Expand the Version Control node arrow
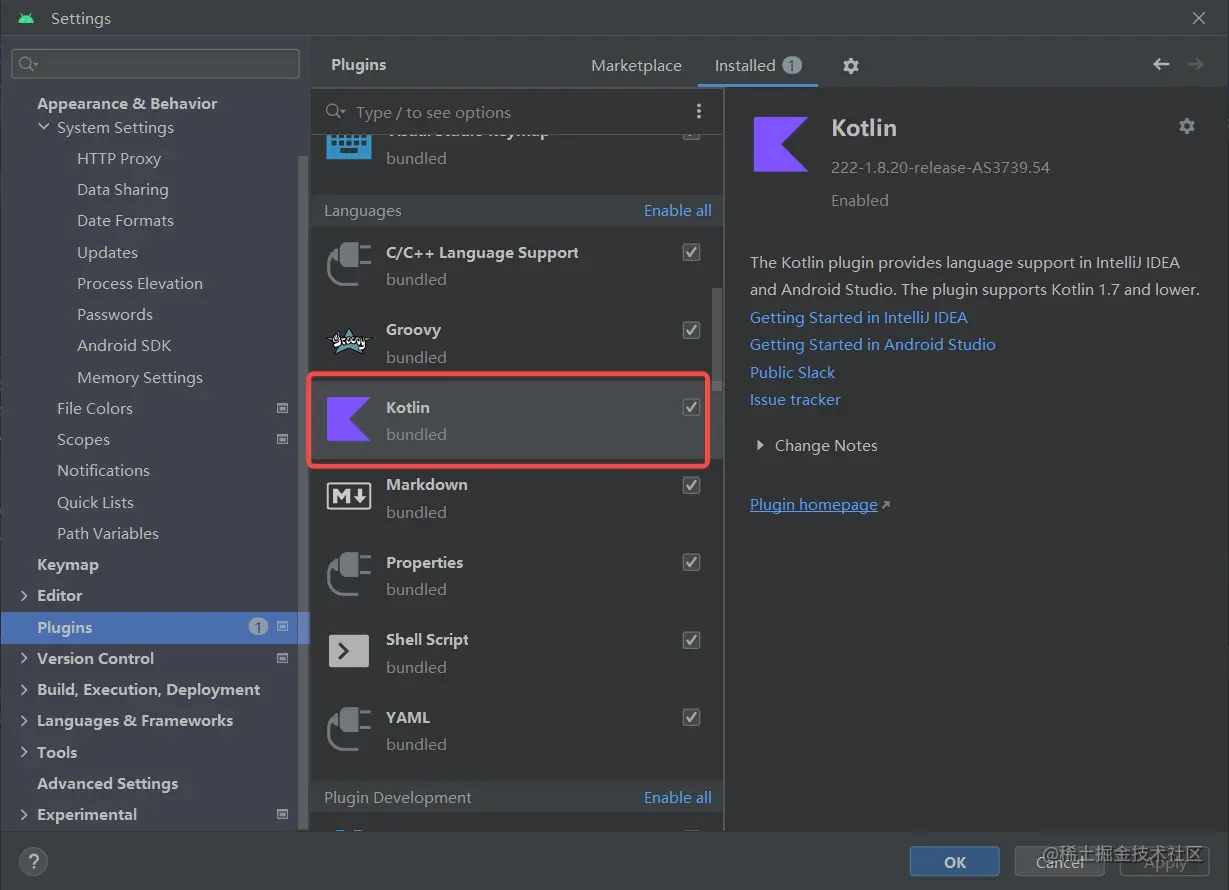This screenshot has width=1229, height=890. click(24, 658)
